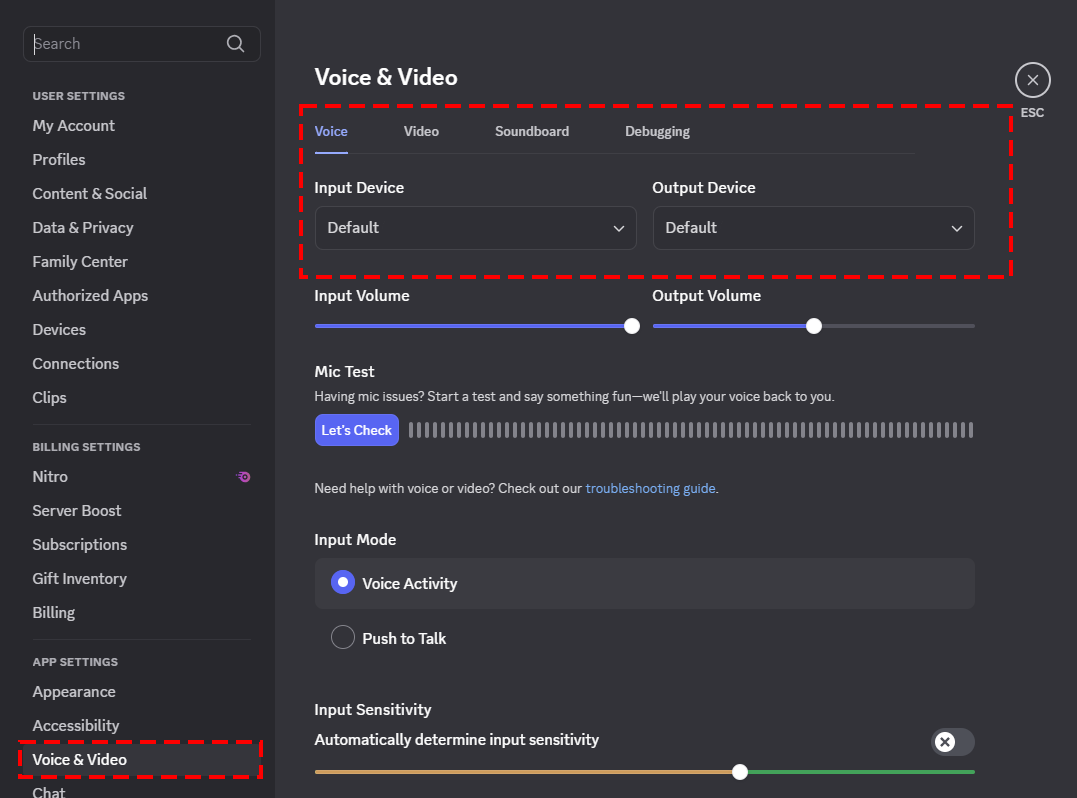Switch to the Debugging tab
Viewport: 1077px width, 798px height.
[657, 131]
